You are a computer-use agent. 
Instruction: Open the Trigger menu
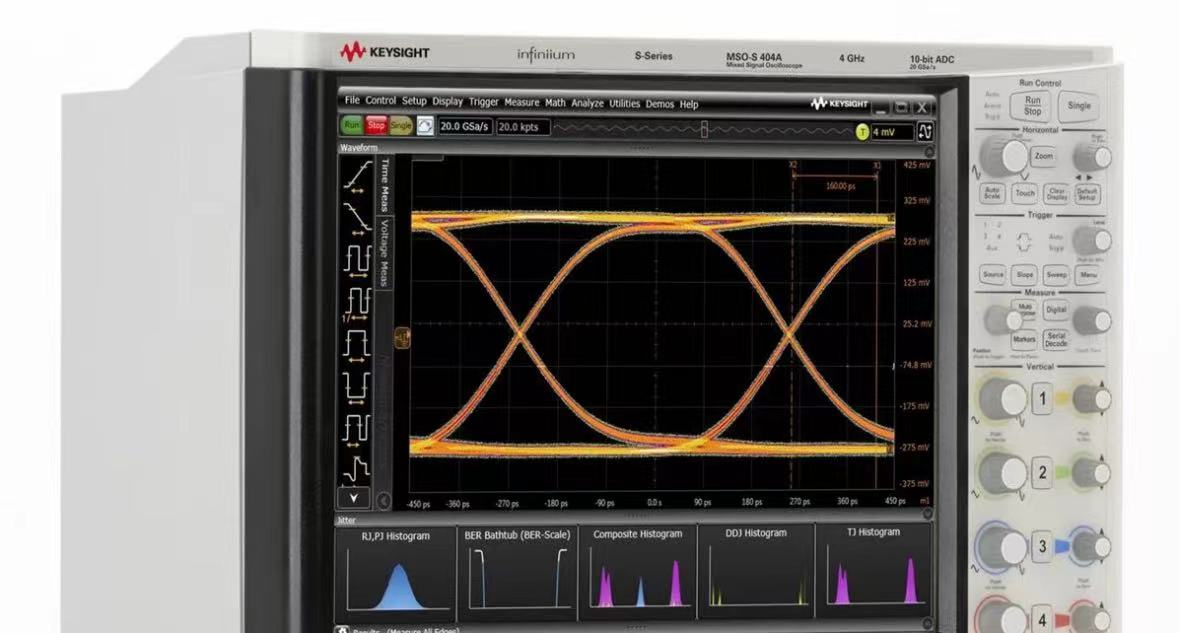pyautogui.click(x=483, y=102)
